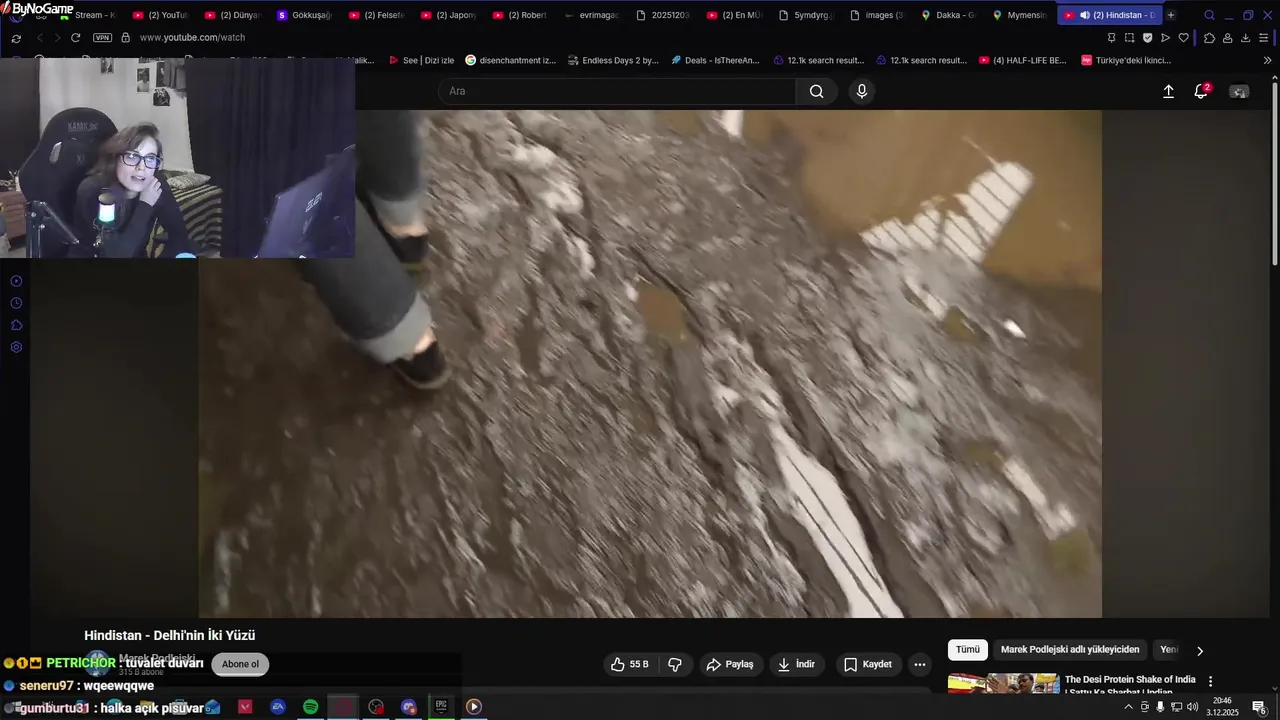
Task: Subscribe with Abone ol button
Action: tap(240, 664)
